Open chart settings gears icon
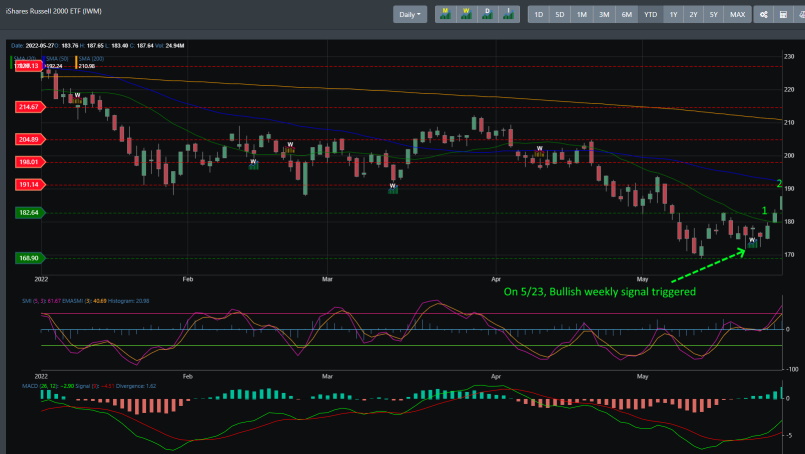 click(763, 14)
